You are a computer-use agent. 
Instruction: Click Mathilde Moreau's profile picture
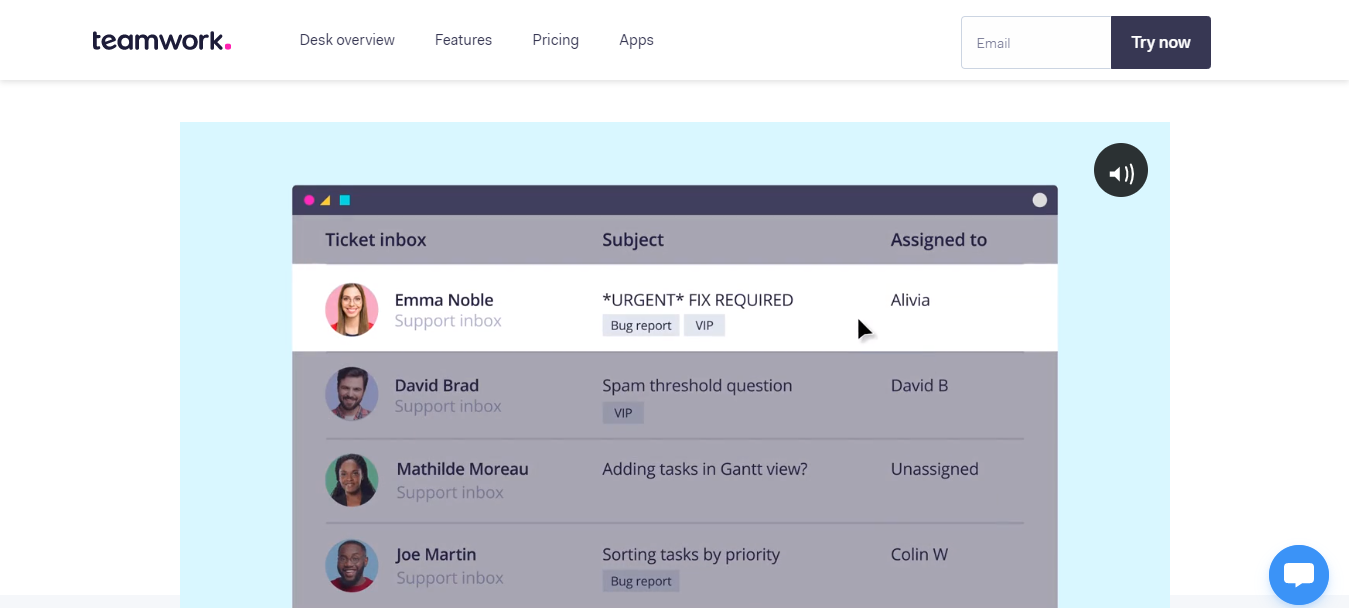click(351, 480)
